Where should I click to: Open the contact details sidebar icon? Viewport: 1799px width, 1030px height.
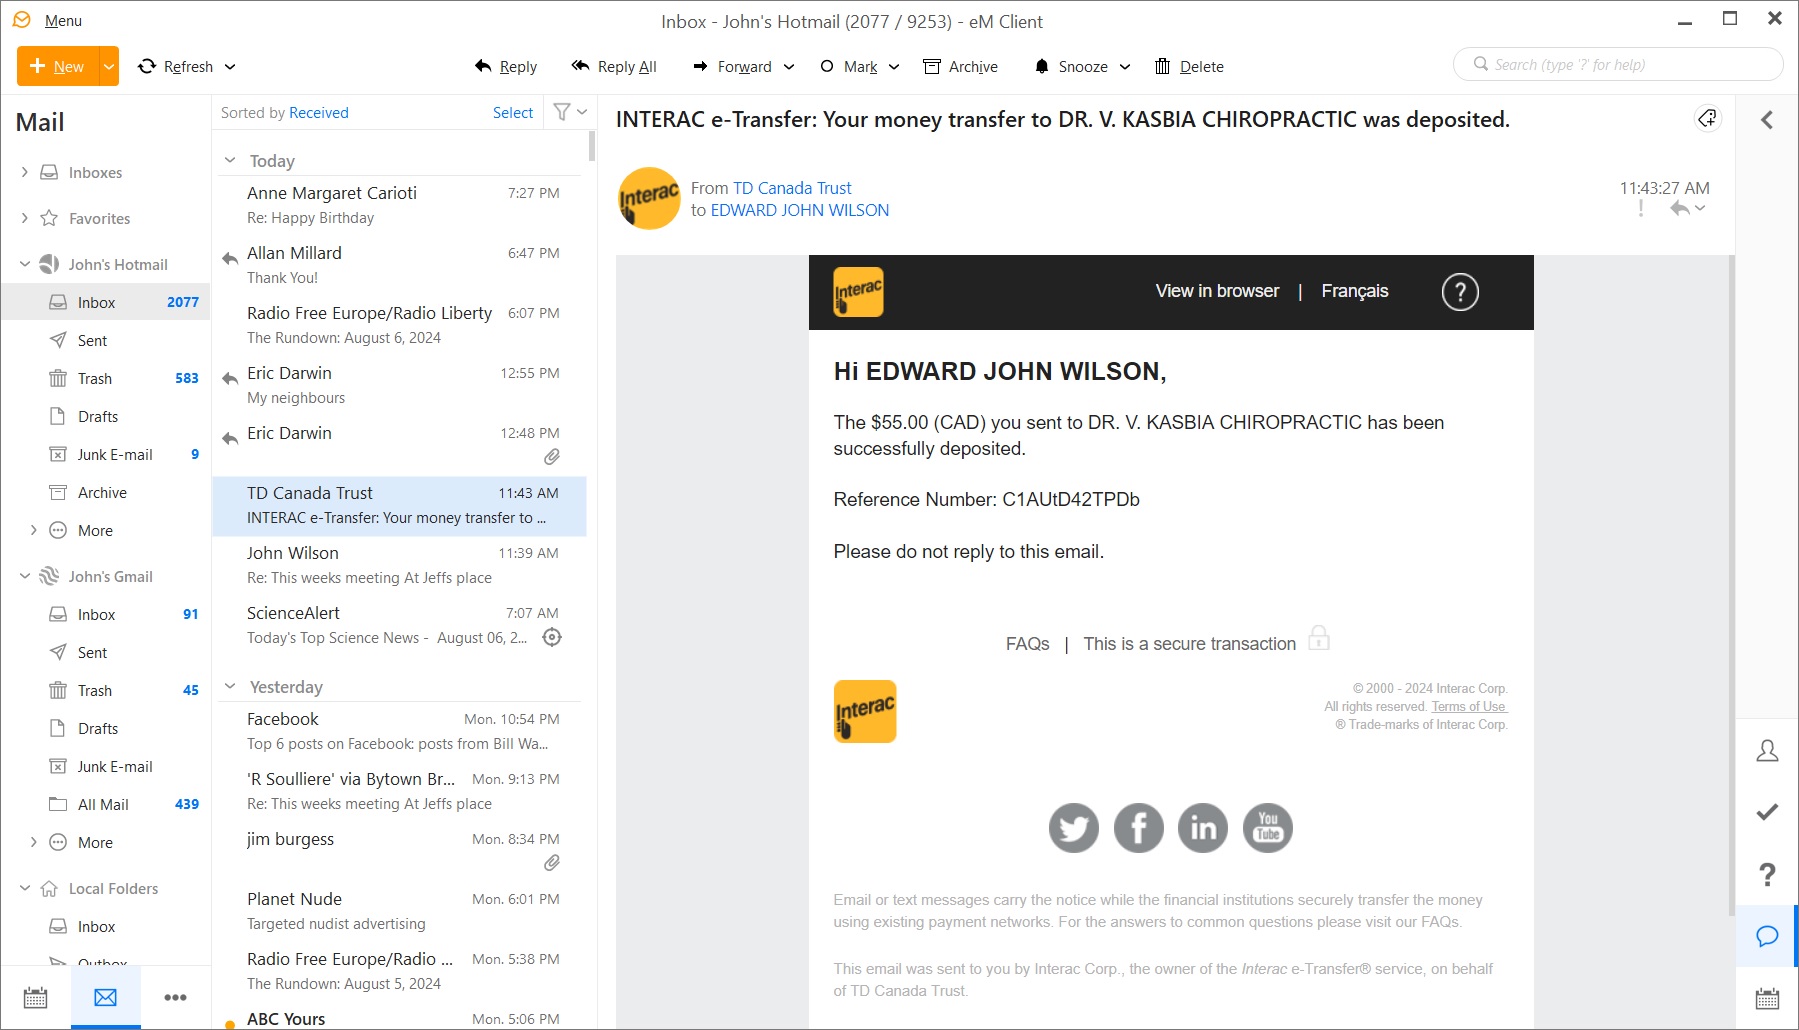pos(1767,750)
